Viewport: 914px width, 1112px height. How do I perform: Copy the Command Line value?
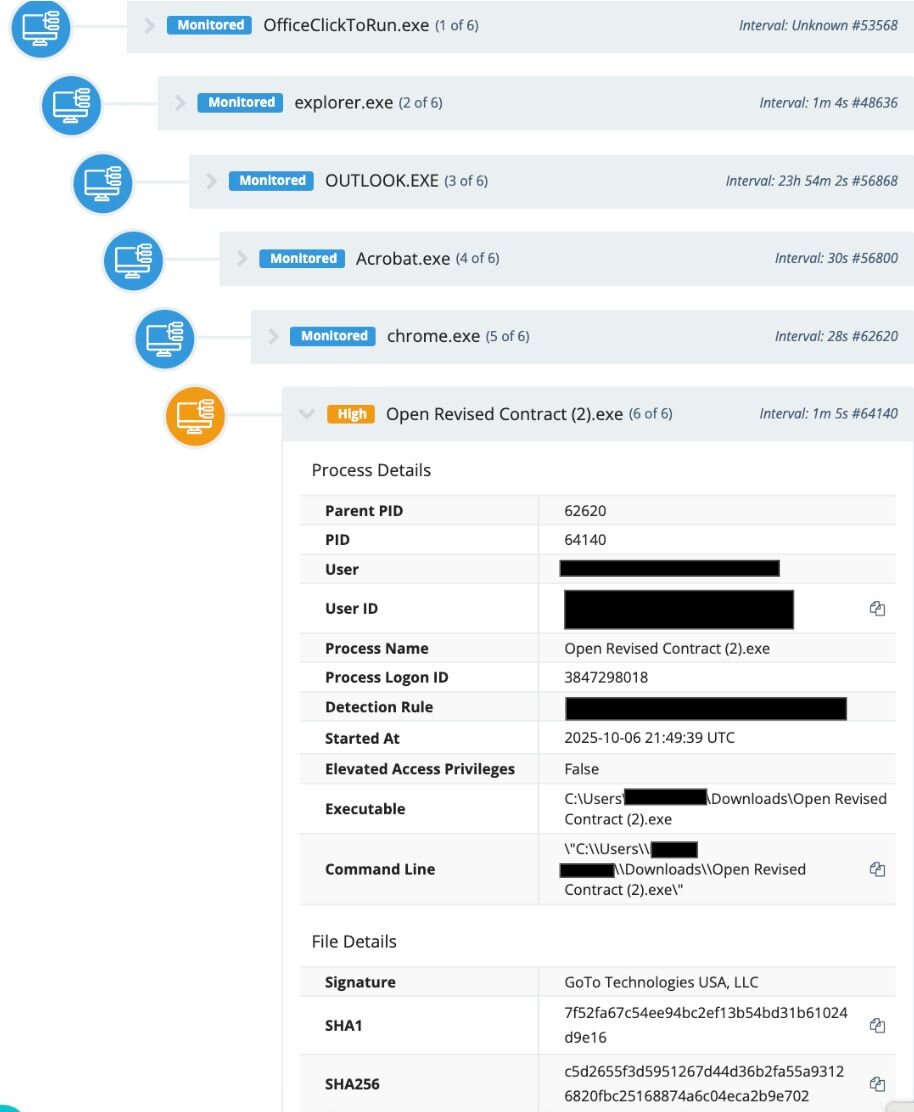tap(877, 869)
